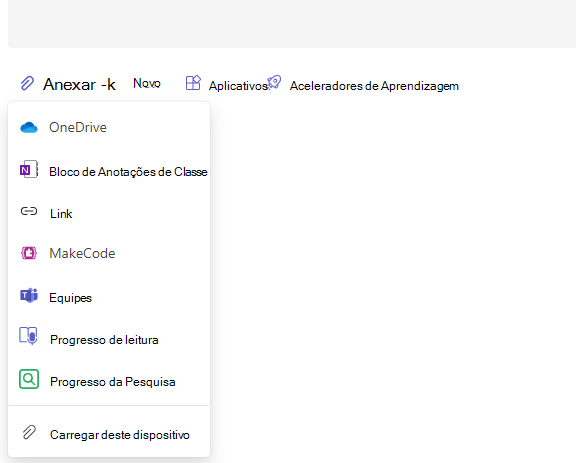Click the OneNote notebook icon
The image size is (576, 463).
pyautogui.click(x=29, y=169)
